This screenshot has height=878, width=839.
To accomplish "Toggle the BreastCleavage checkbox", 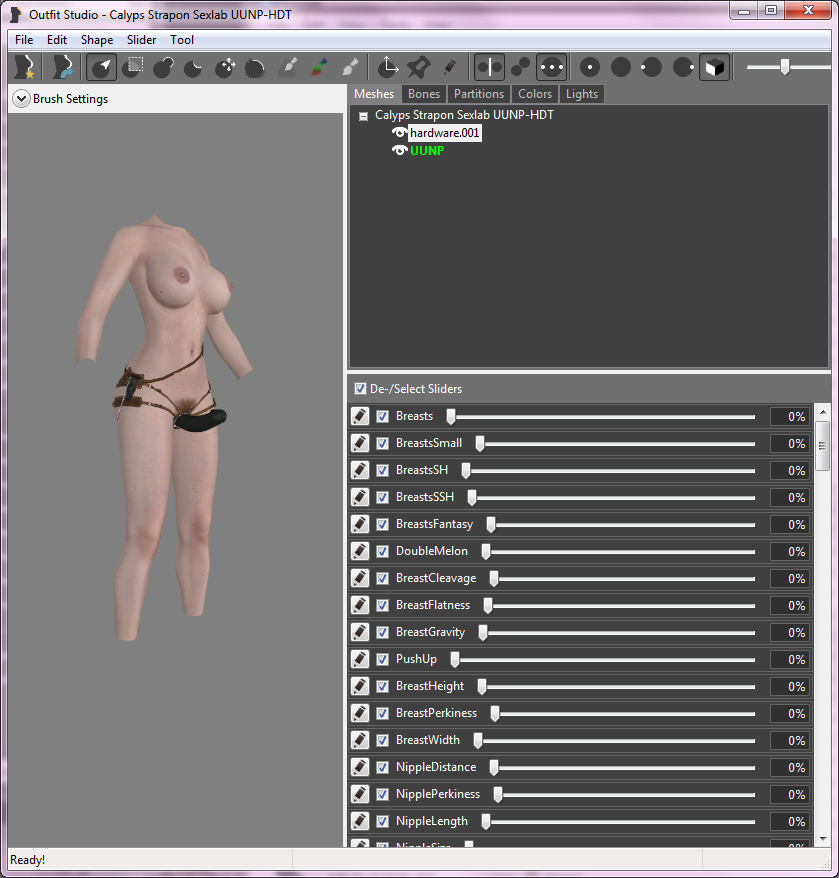I will [x=382, y=578].
